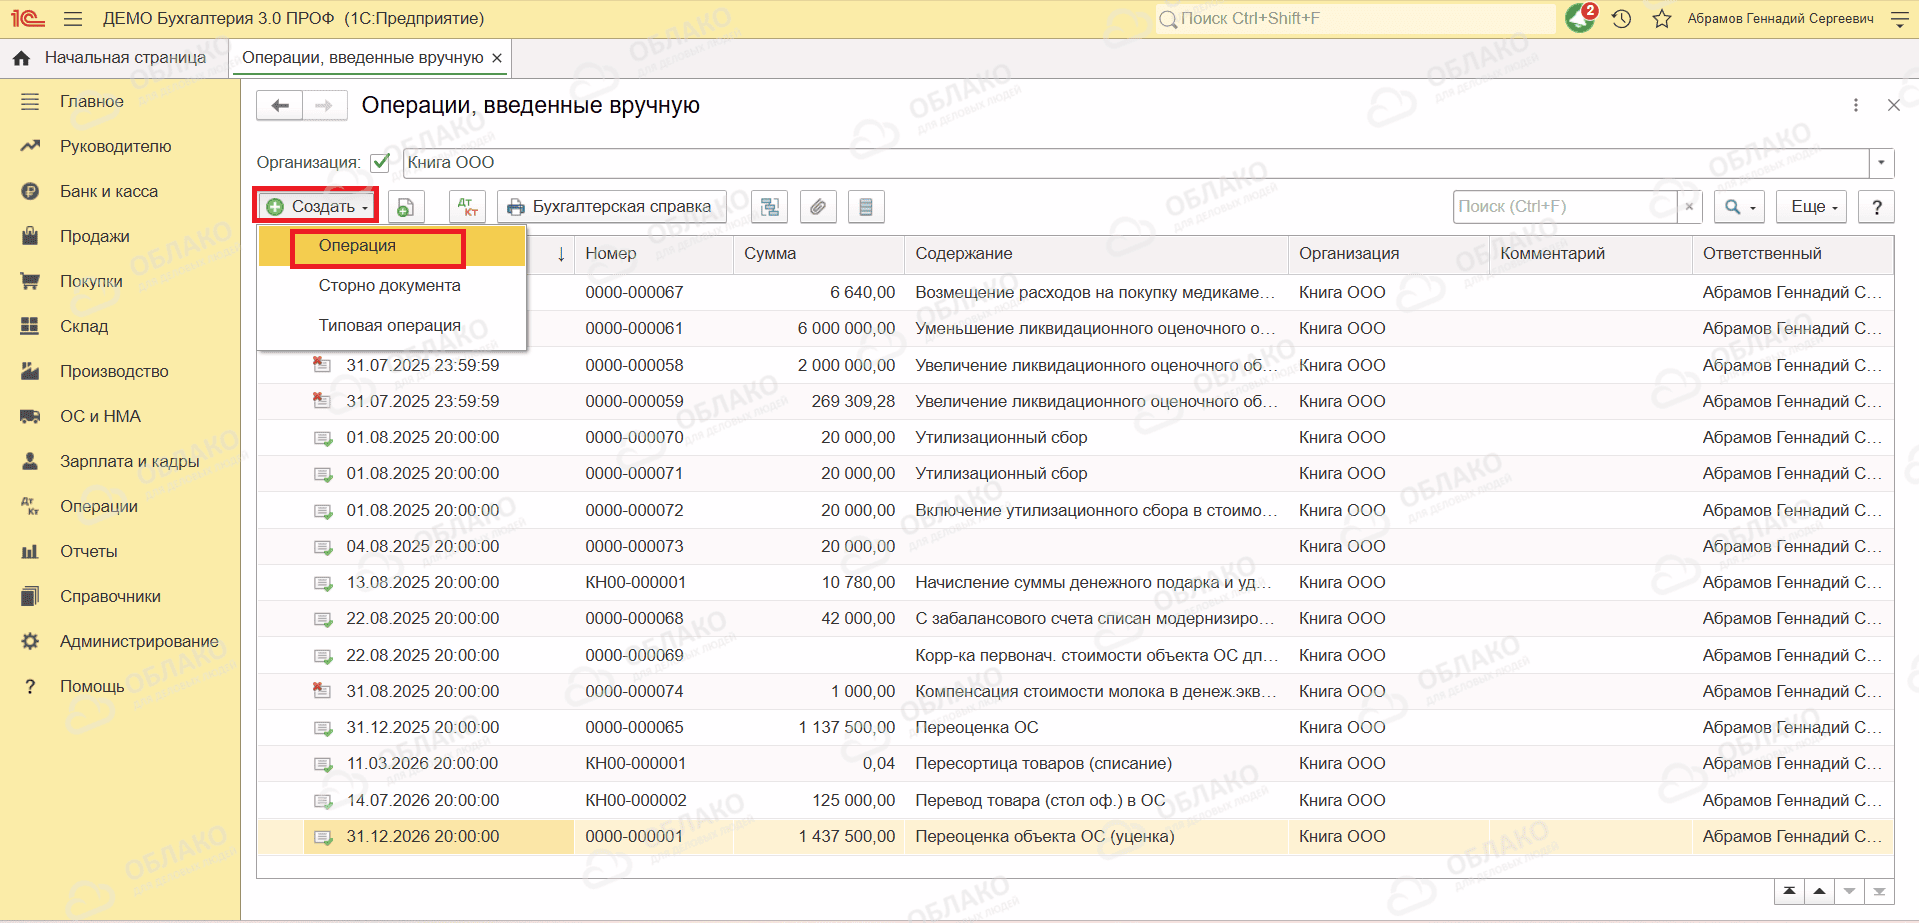The height and width of the screenshot is (923, 1919).
Task: Select row numbered 0000-000070
Action: (x=1075, y=438)
